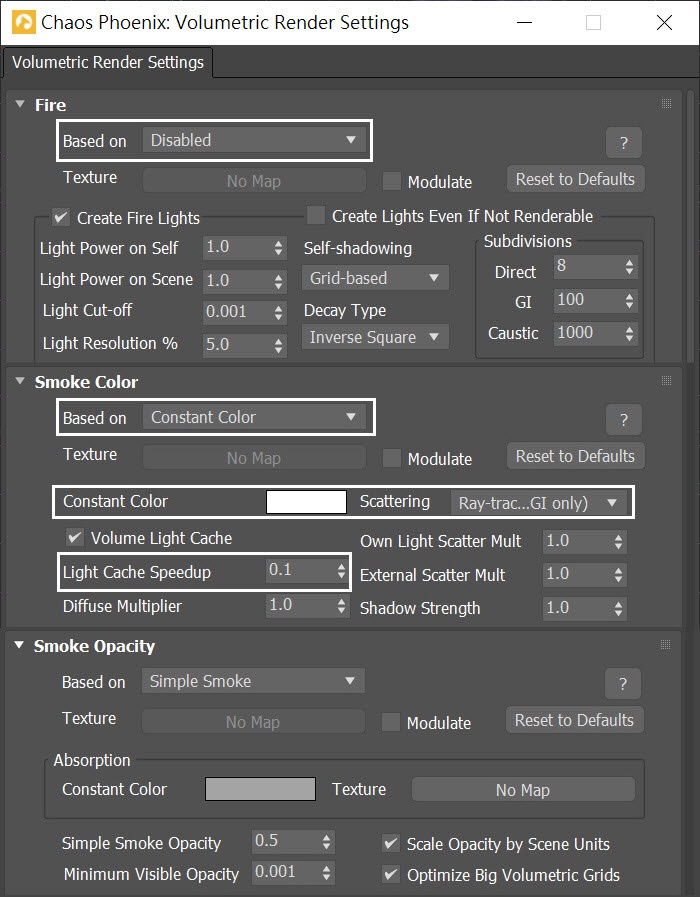Click the Chaos Phoenix title bar logo
The width and height of the screenshot is (700, 897).
23,23
